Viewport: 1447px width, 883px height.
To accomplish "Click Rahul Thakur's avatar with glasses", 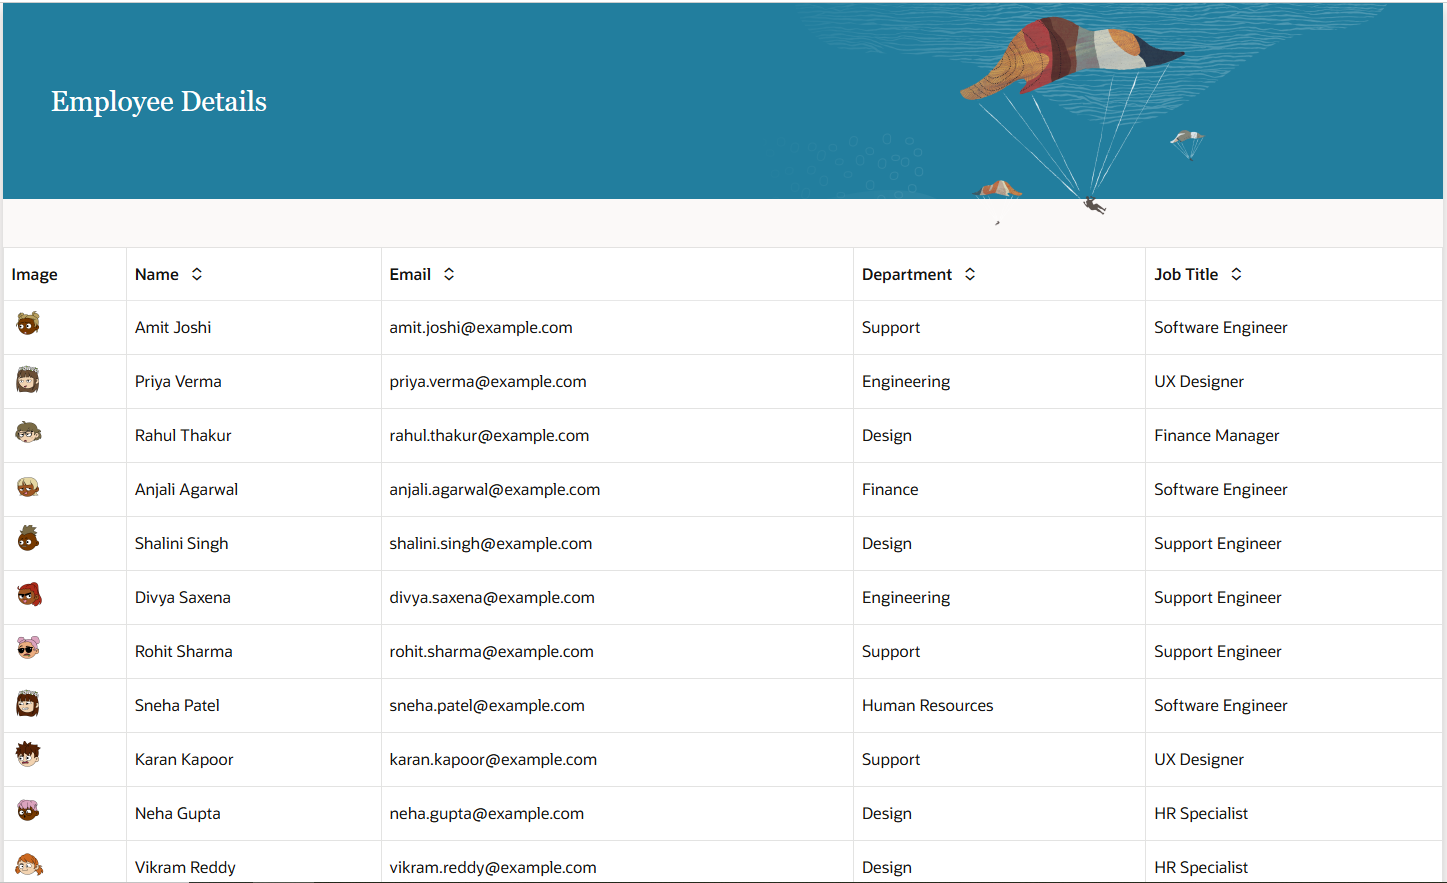I will [28, 433].
